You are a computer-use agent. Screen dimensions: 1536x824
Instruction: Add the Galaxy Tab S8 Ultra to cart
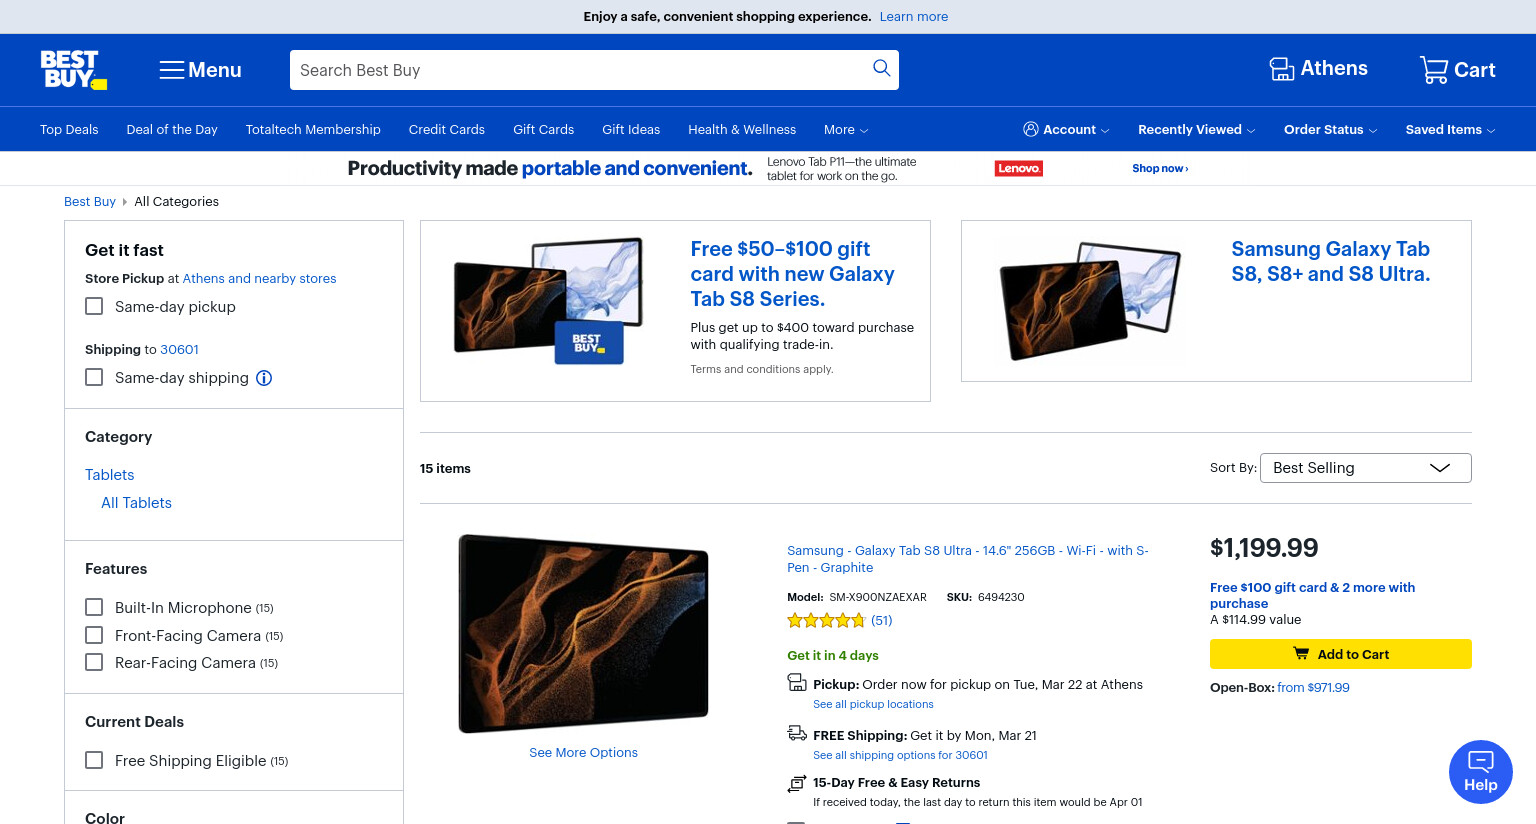point(1340,654)
